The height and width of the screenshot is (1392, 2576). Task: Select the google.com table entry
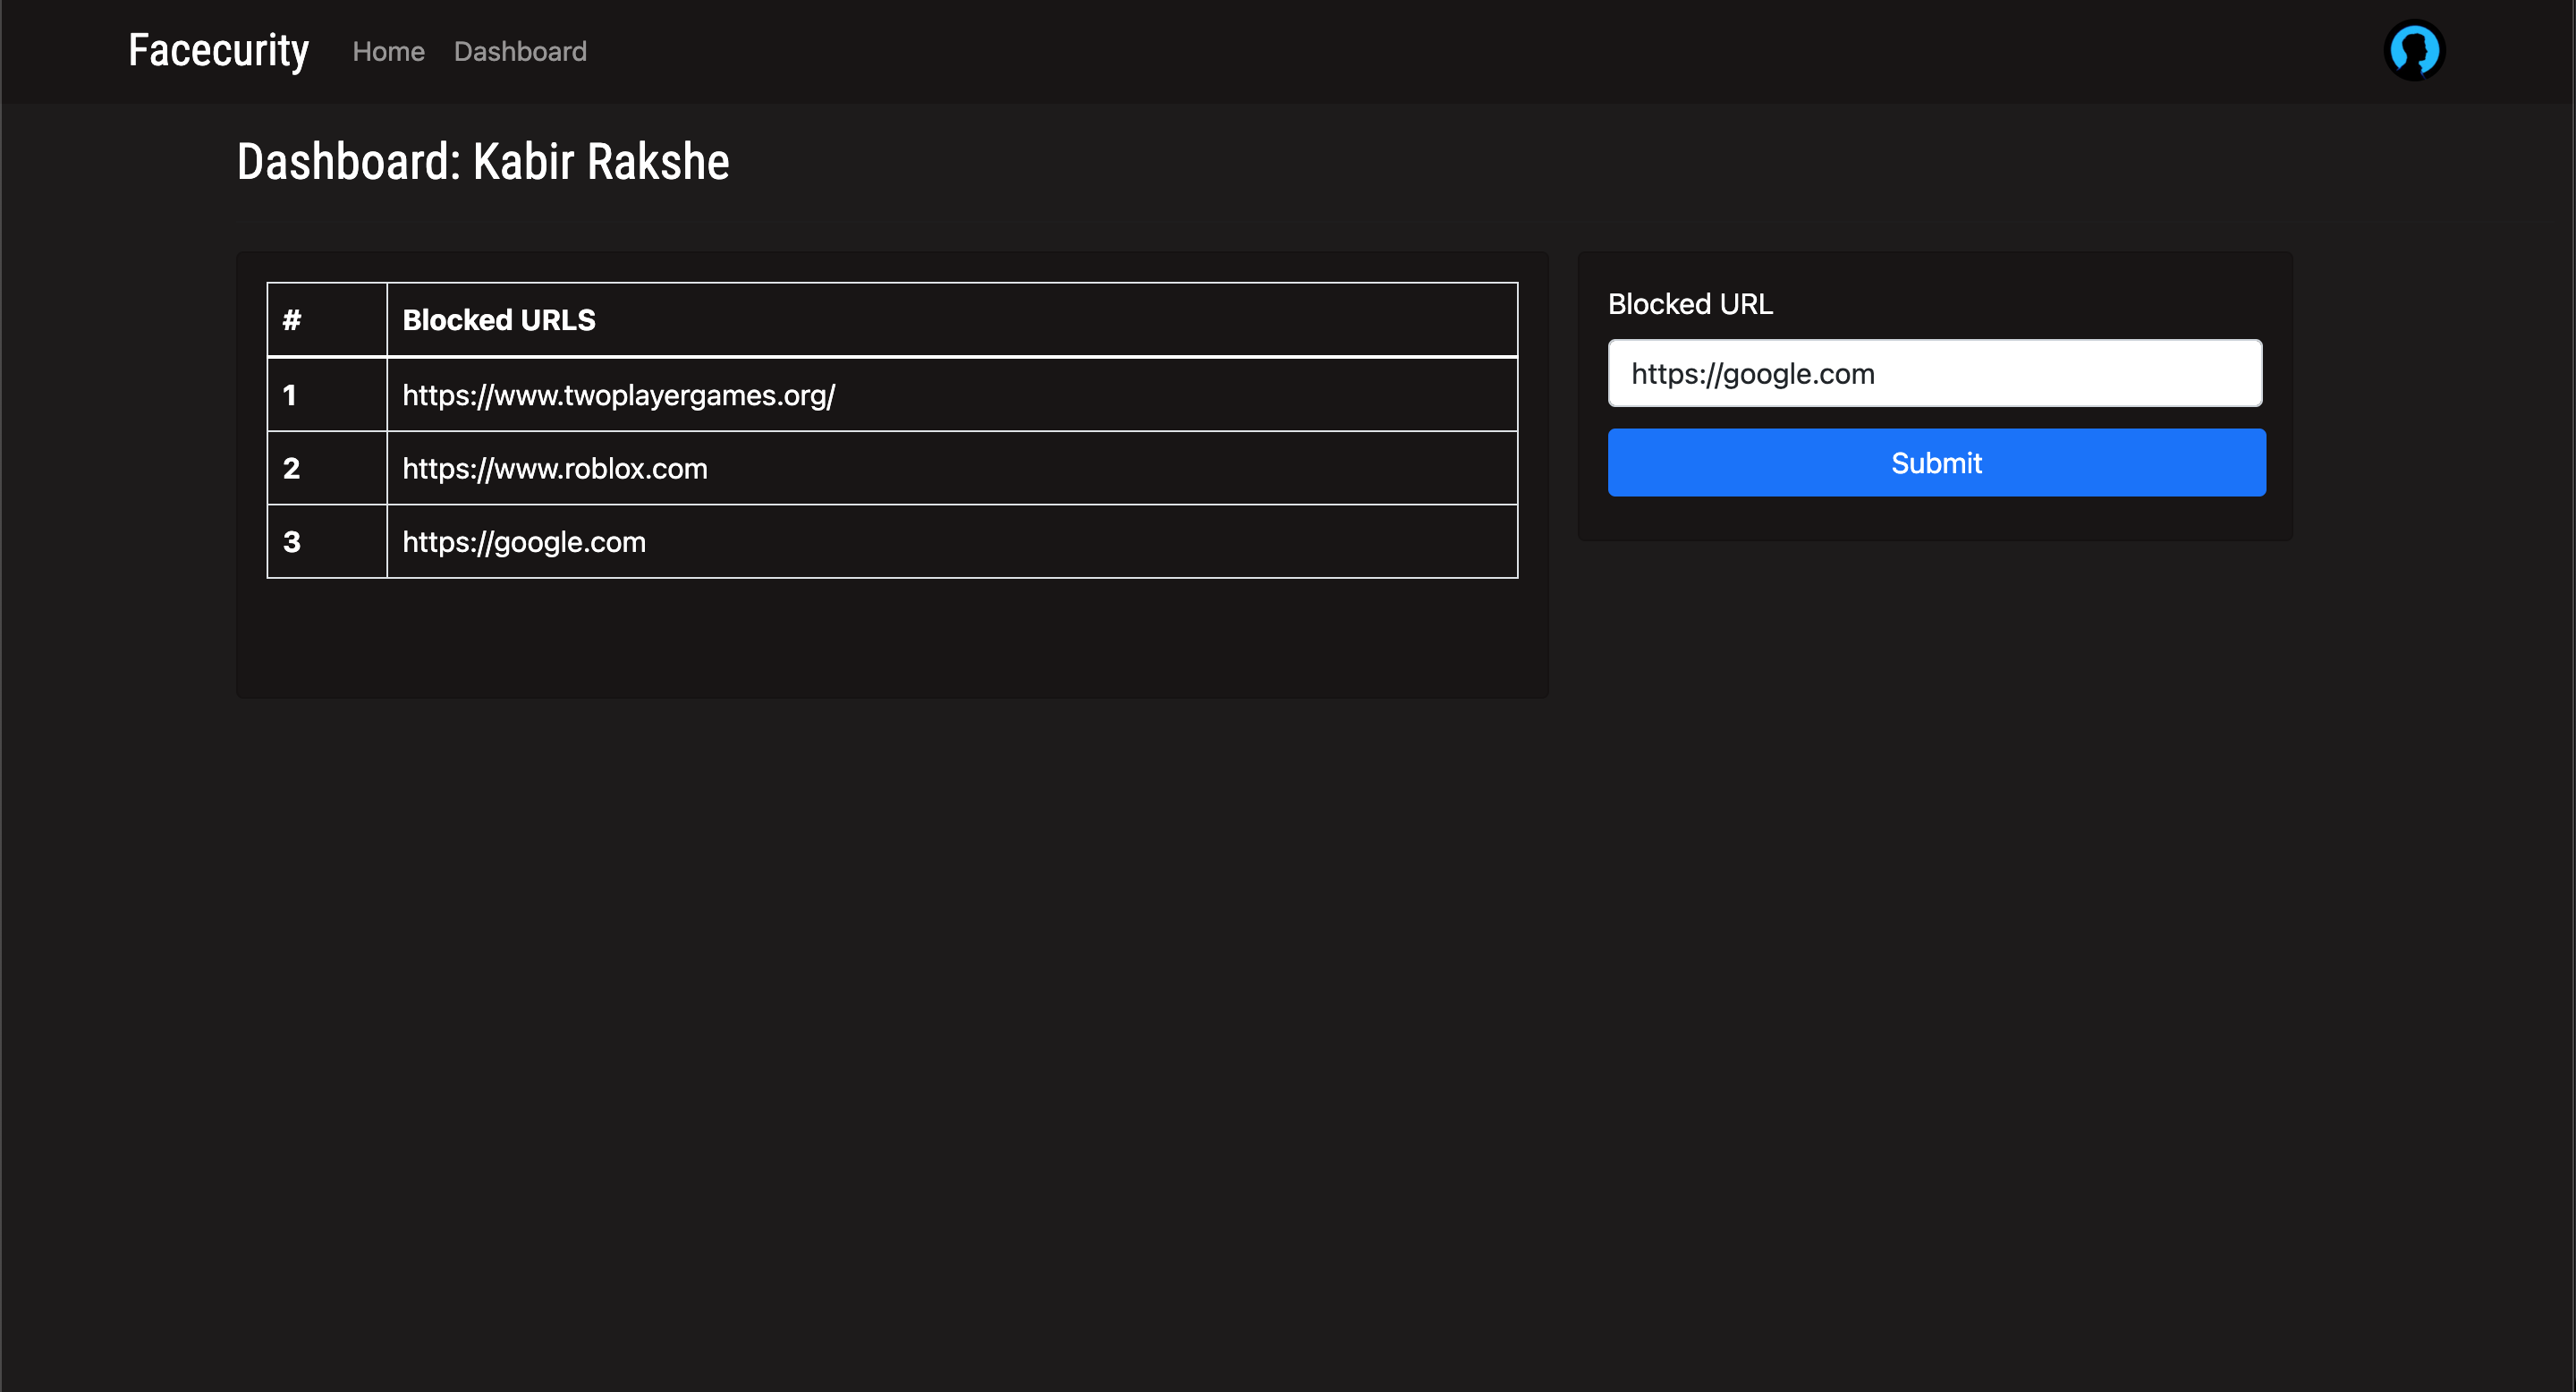[x=524, y=542]
